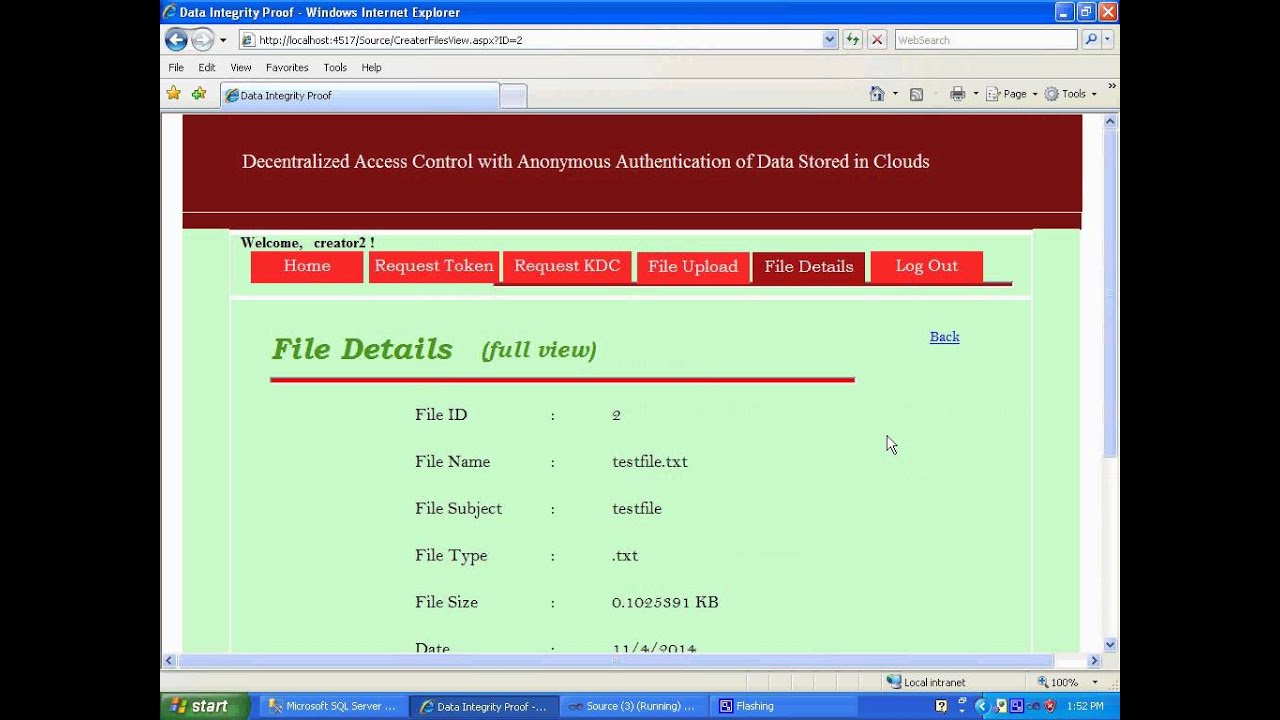Click the WebSearch search box
The height and width of the screenshot is (720, 1280).
pyautogui.click(x=986, y=40)
